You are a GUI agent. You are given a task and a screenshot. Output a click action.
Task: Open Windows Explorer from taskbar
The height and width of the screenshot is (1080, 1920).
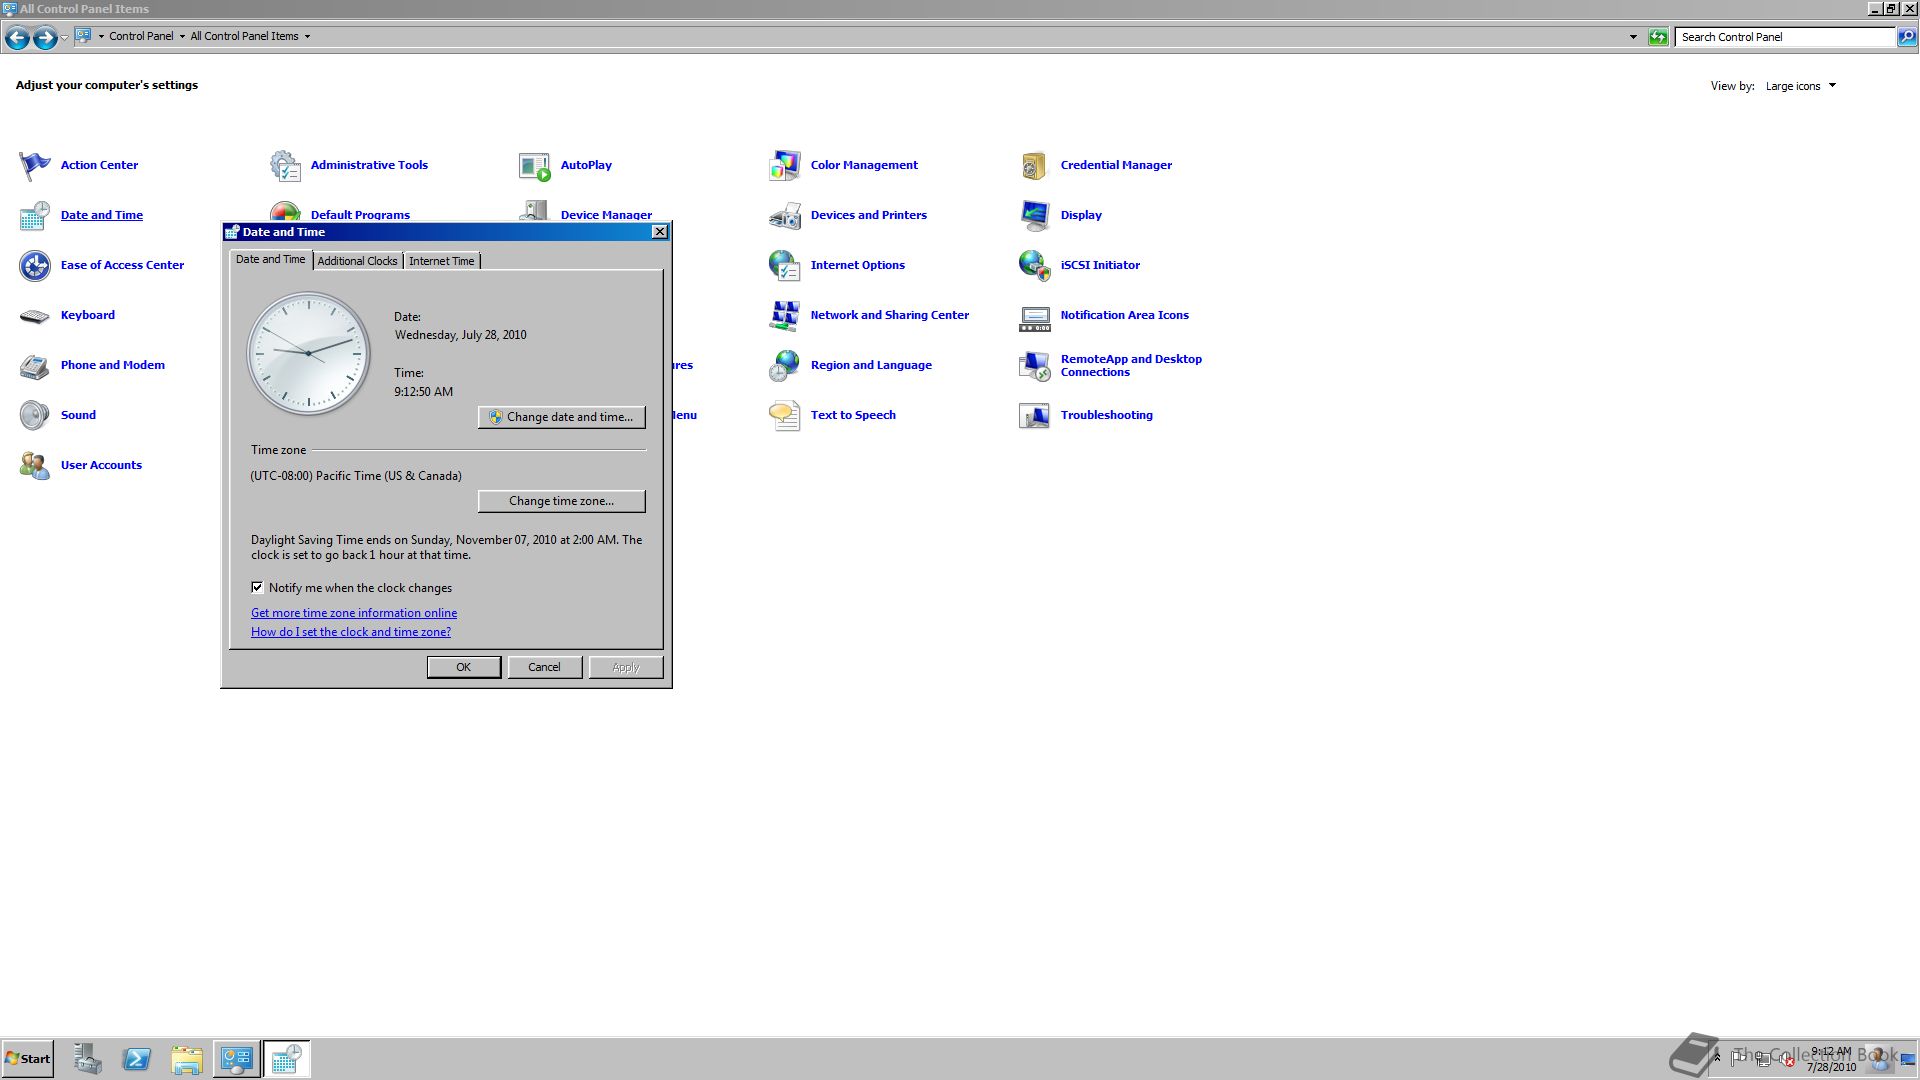[187, 1059]
